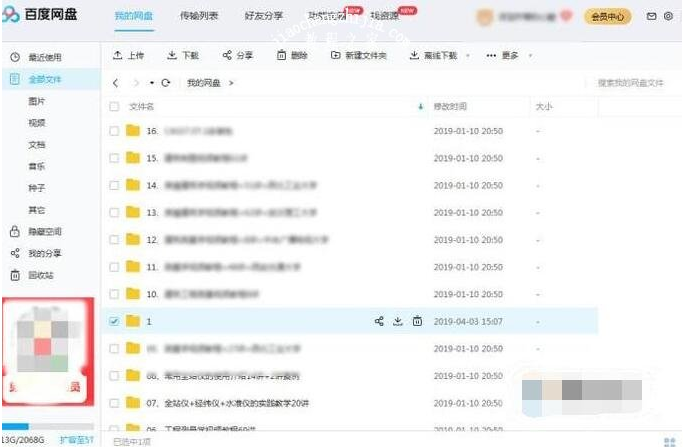Viewport: 689px width, 447px height.
Task: Click the storage usage progress bar
Action: point(47,426)
